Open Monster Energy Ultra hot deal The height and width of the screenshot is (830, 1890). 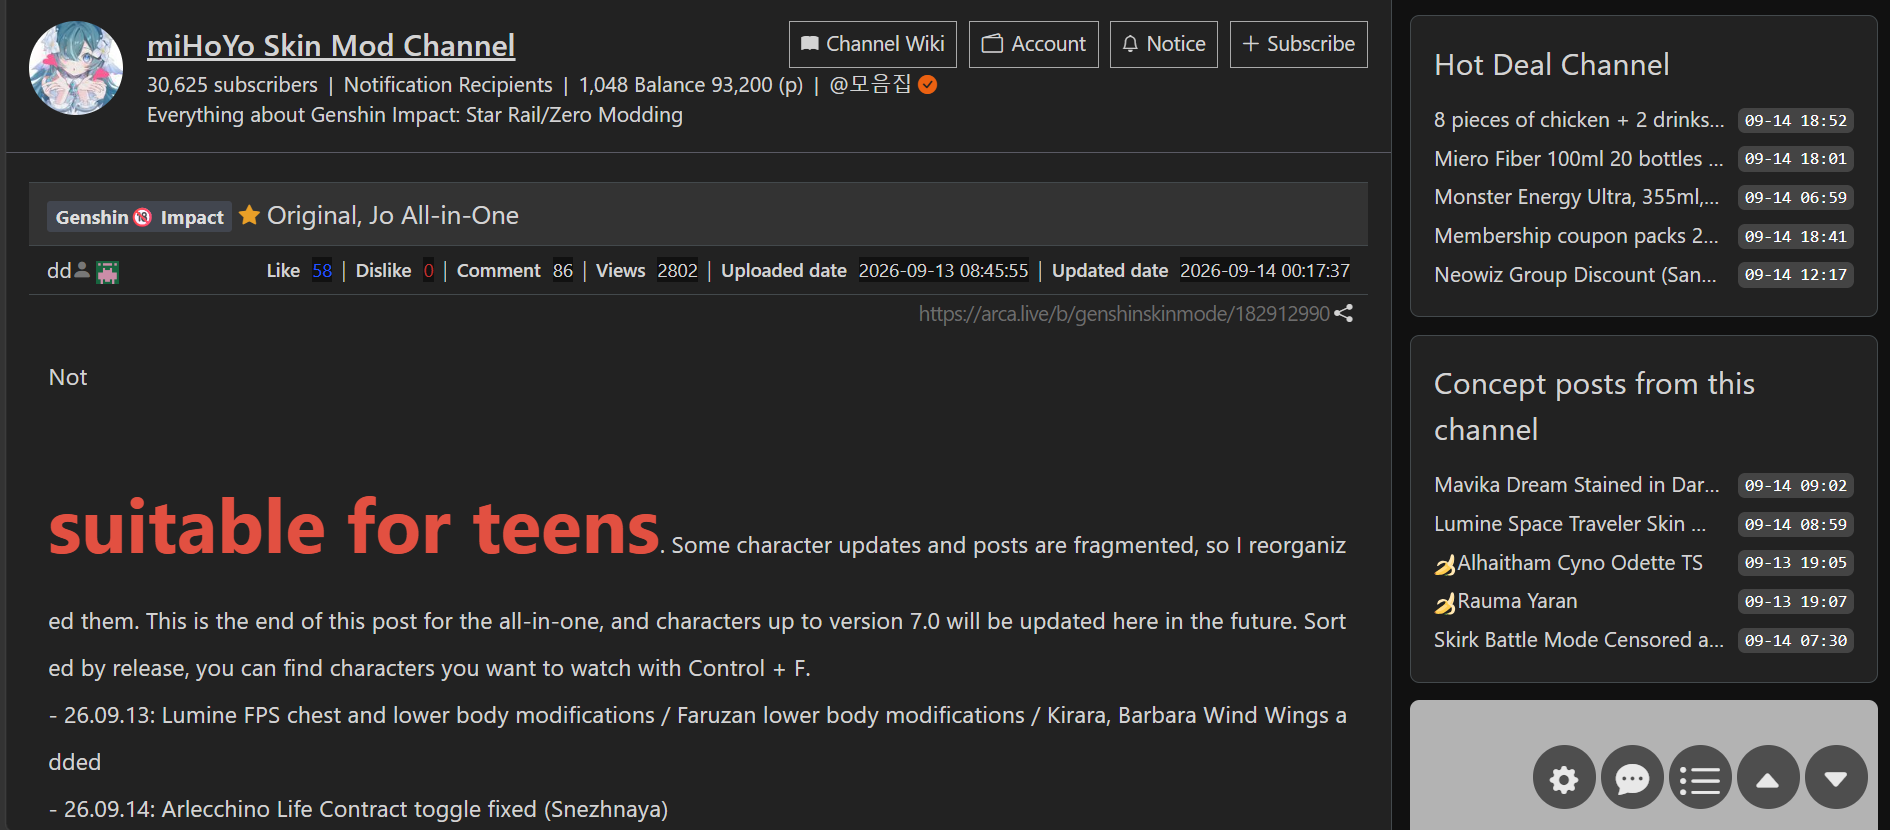click(x=1577, y=197)
